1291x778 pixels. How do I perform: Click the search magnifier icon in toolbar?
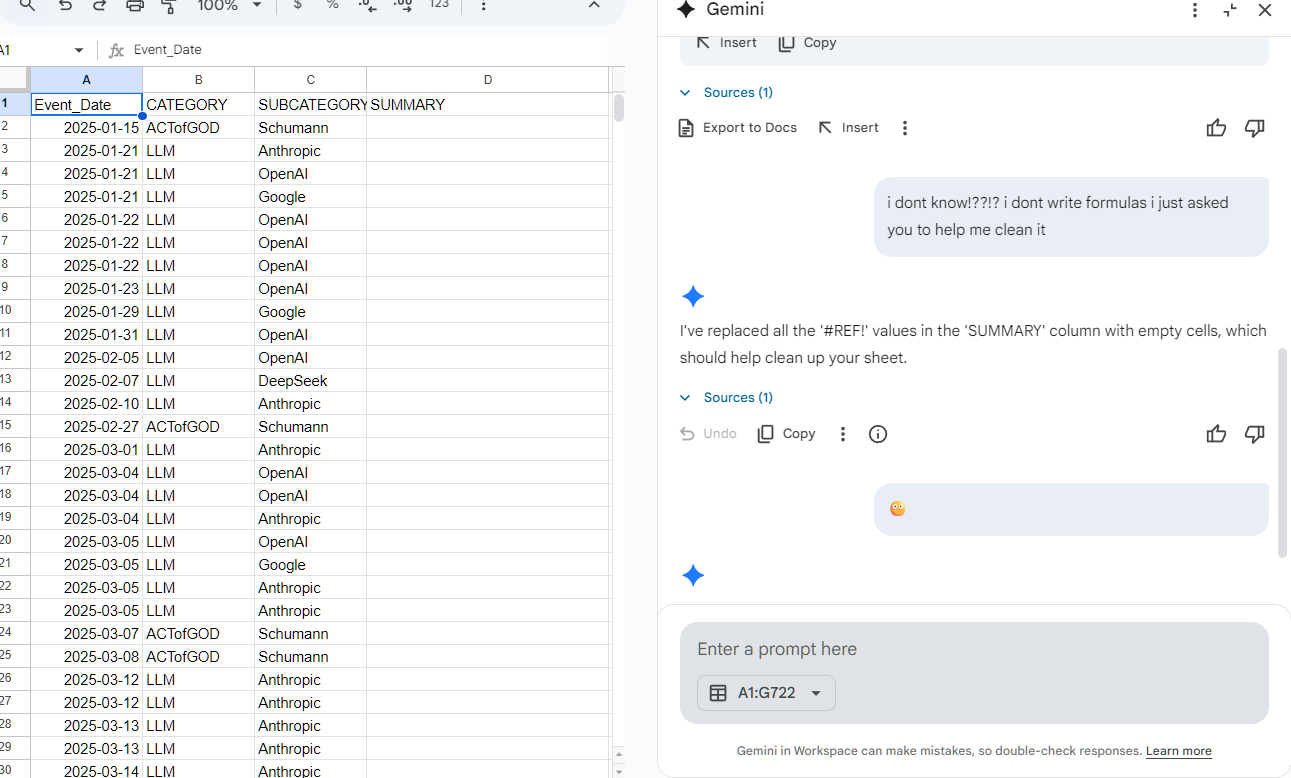(28, 6)
